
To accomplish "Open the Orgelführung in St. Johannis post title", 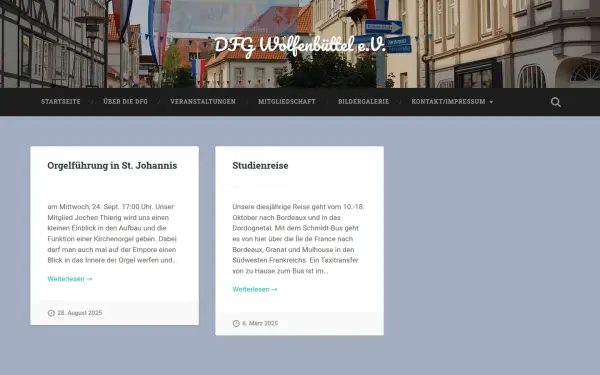I will coord(112,165).
